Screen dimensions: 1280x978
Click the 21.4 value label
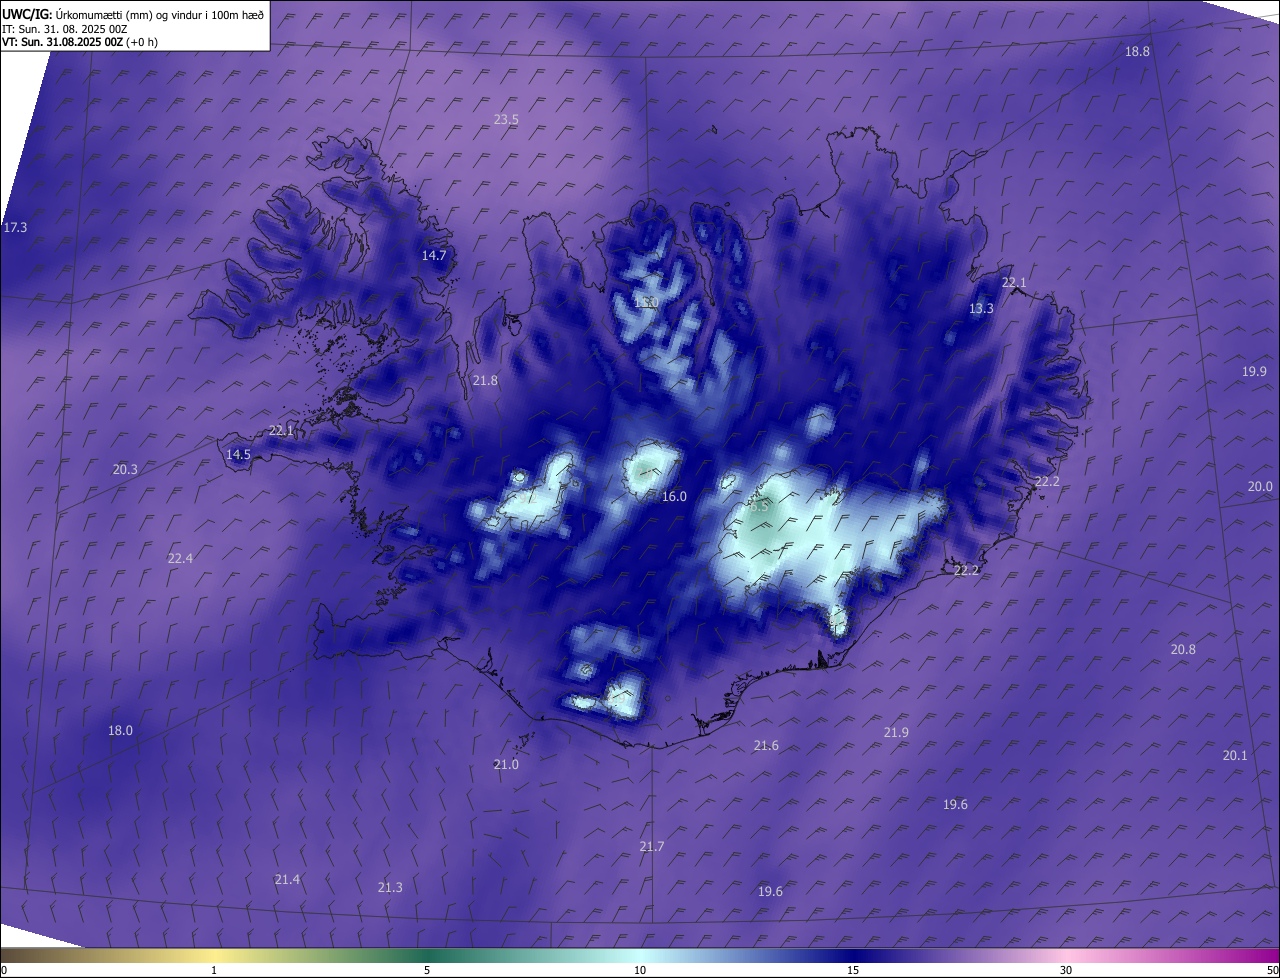287,880
